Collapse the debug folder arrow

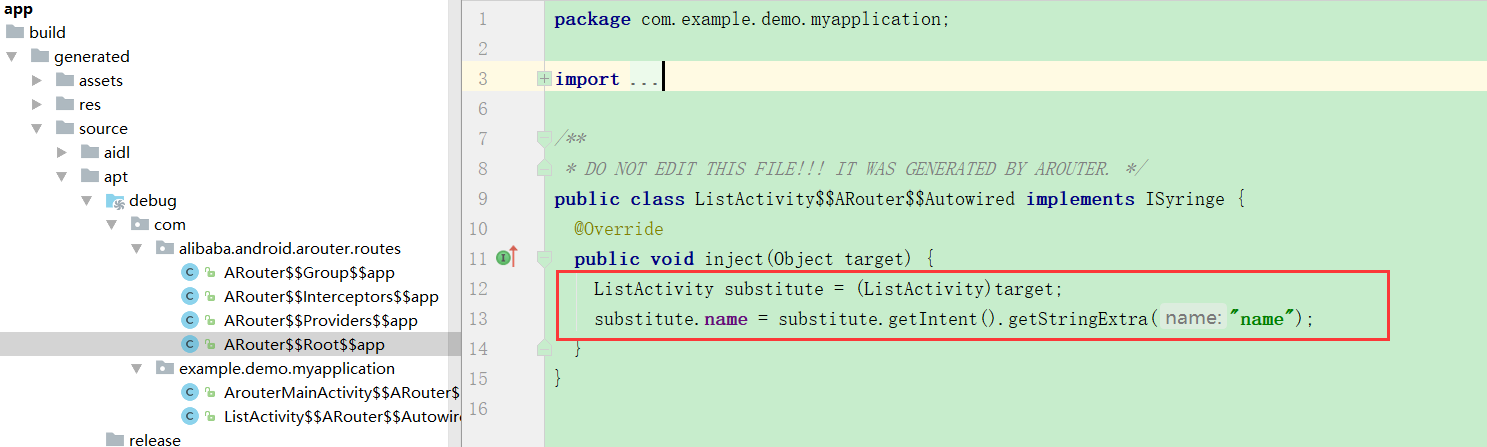pos(87,201)
